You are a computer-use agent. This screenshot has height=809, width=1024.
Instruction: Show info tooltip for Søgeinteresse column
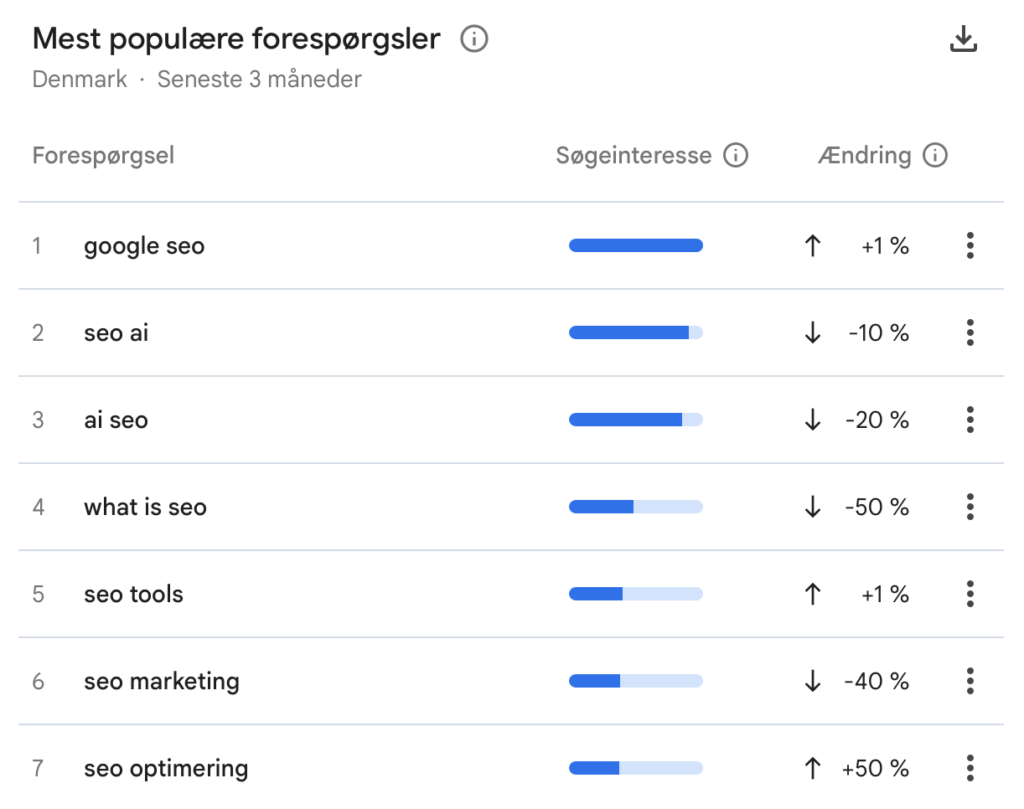[735, 155]
